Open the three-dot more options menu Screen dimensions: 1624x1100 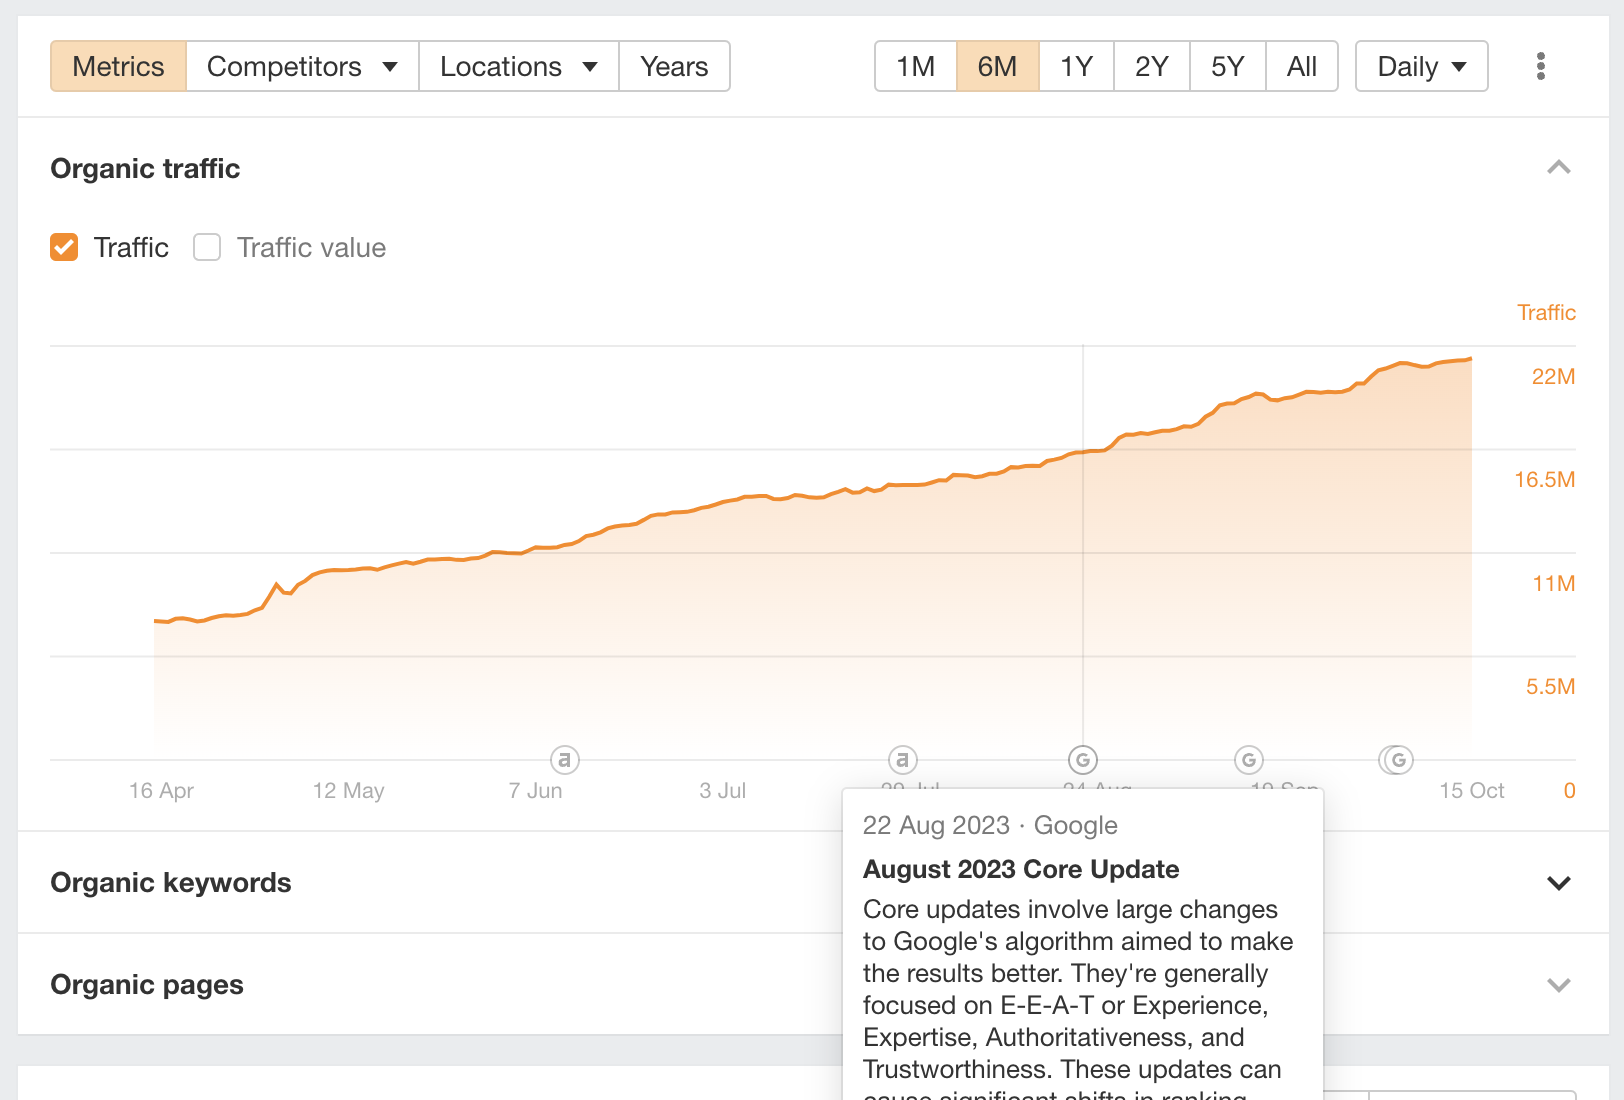[1541, 66]
